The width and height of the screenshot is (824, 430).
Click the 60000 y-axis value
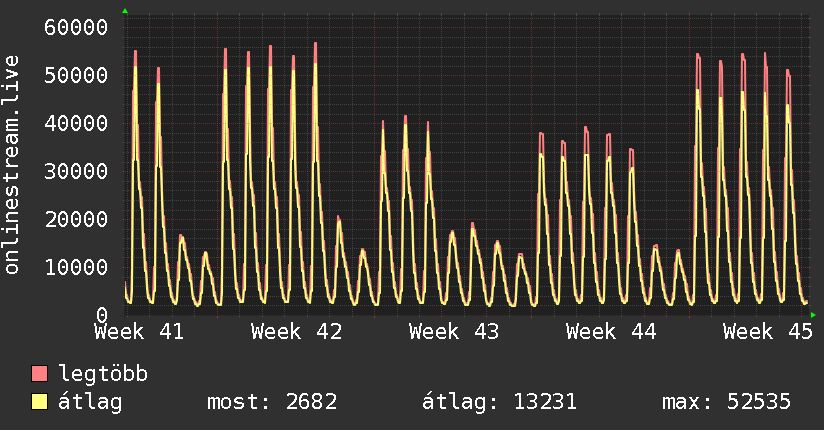click(x=76, y=27)
